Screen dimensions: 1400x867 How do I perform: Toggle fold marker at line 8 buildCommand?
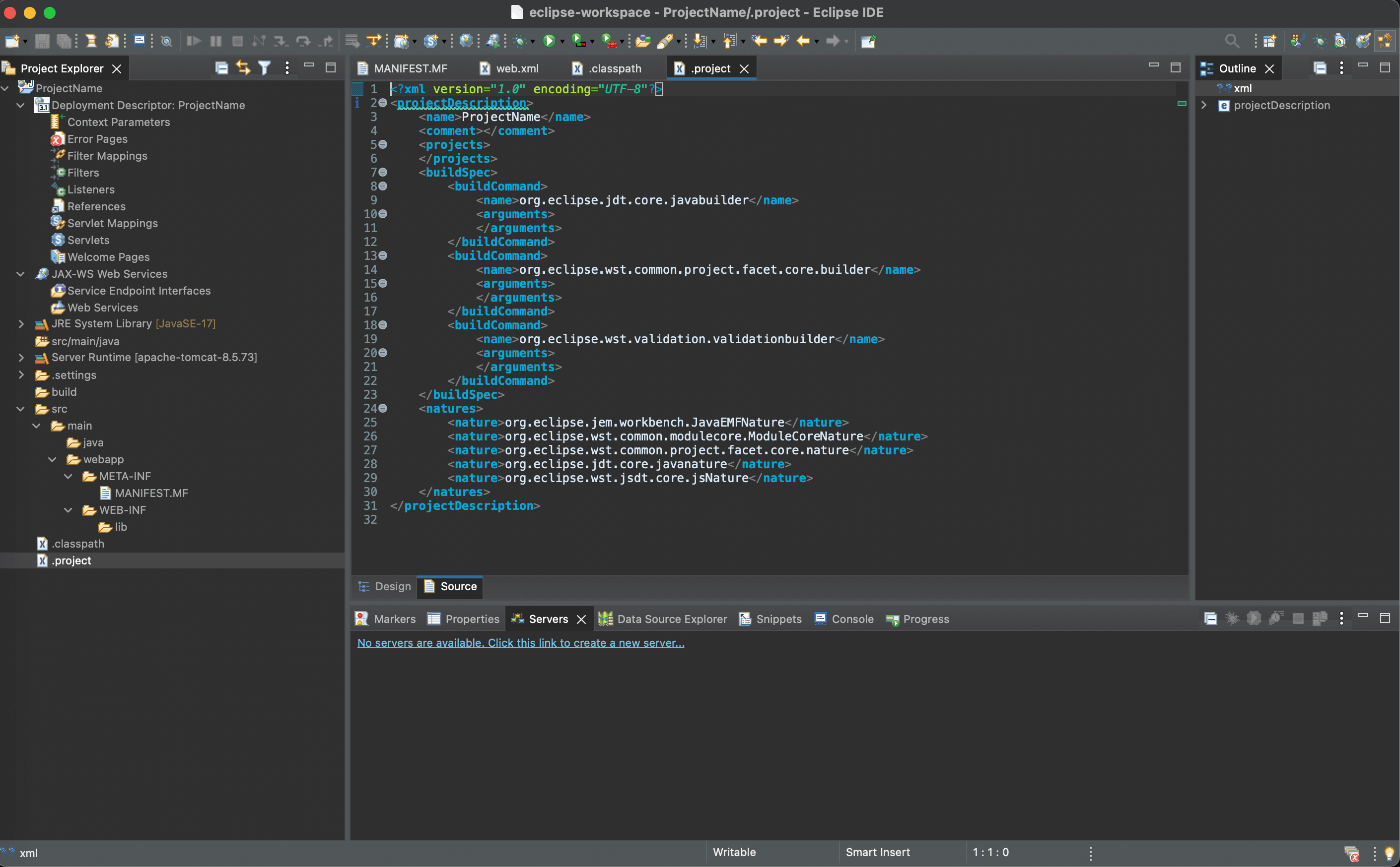pyautogui.click(x=383, y=186)
